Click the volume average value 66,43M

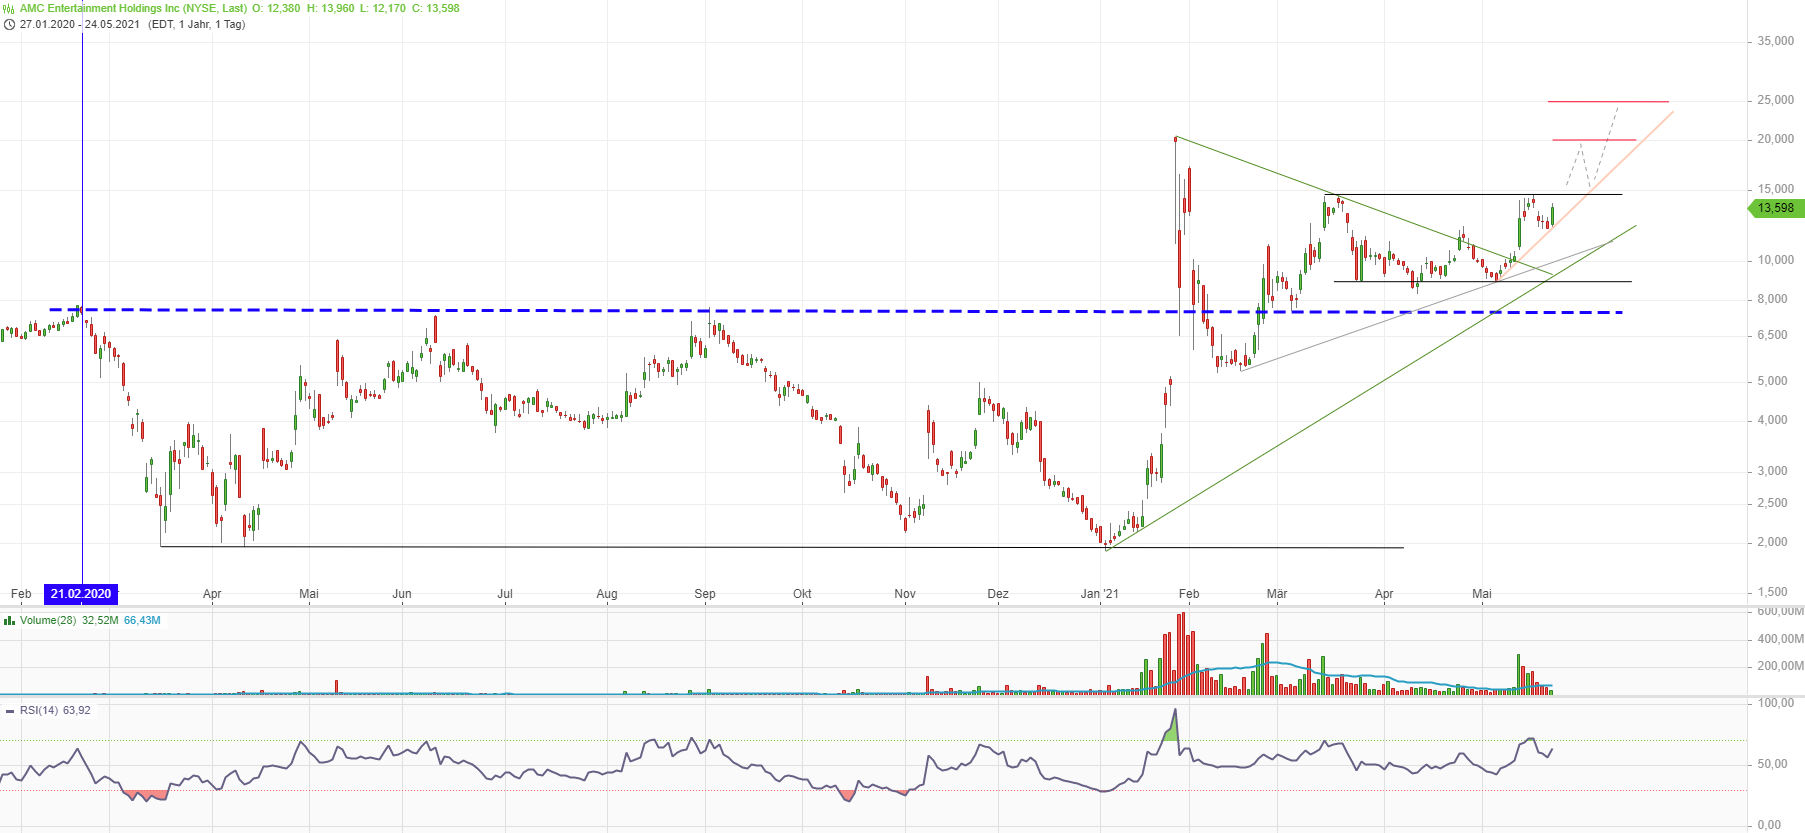[x=142, y=621]
